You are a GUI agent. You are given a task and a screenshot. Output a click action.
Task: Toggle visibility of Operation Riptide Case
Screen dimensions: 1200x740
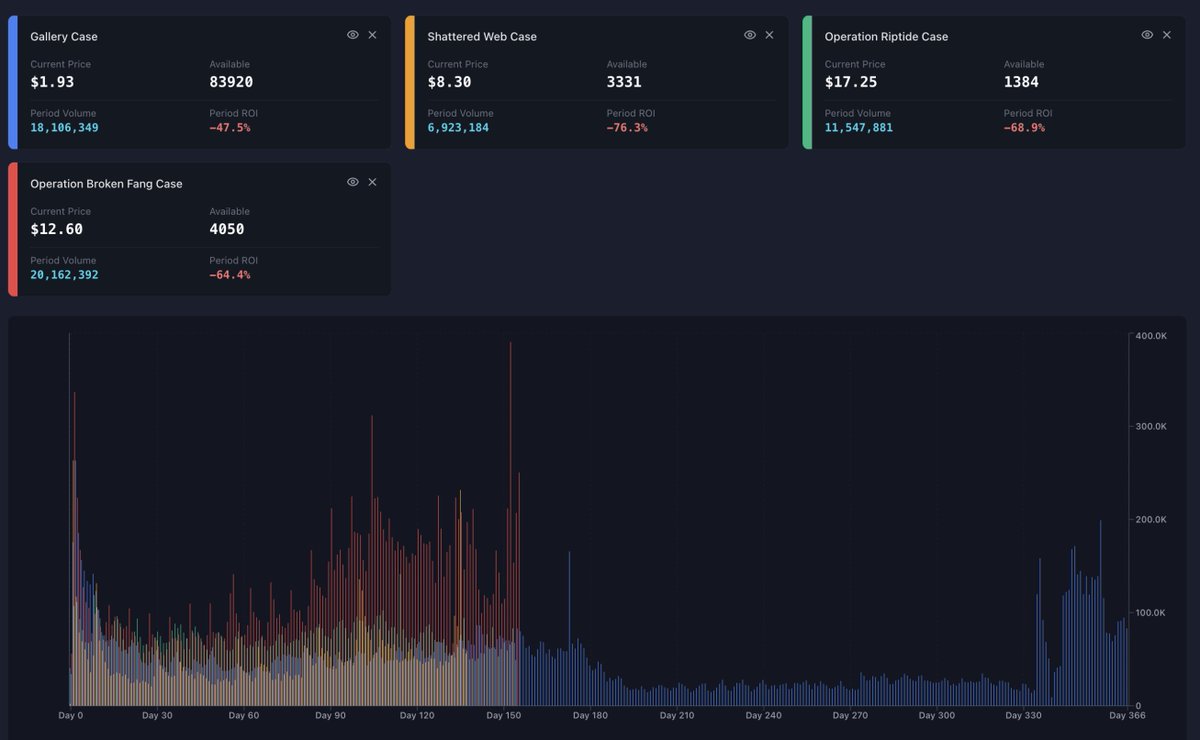tap(1147, 35)
